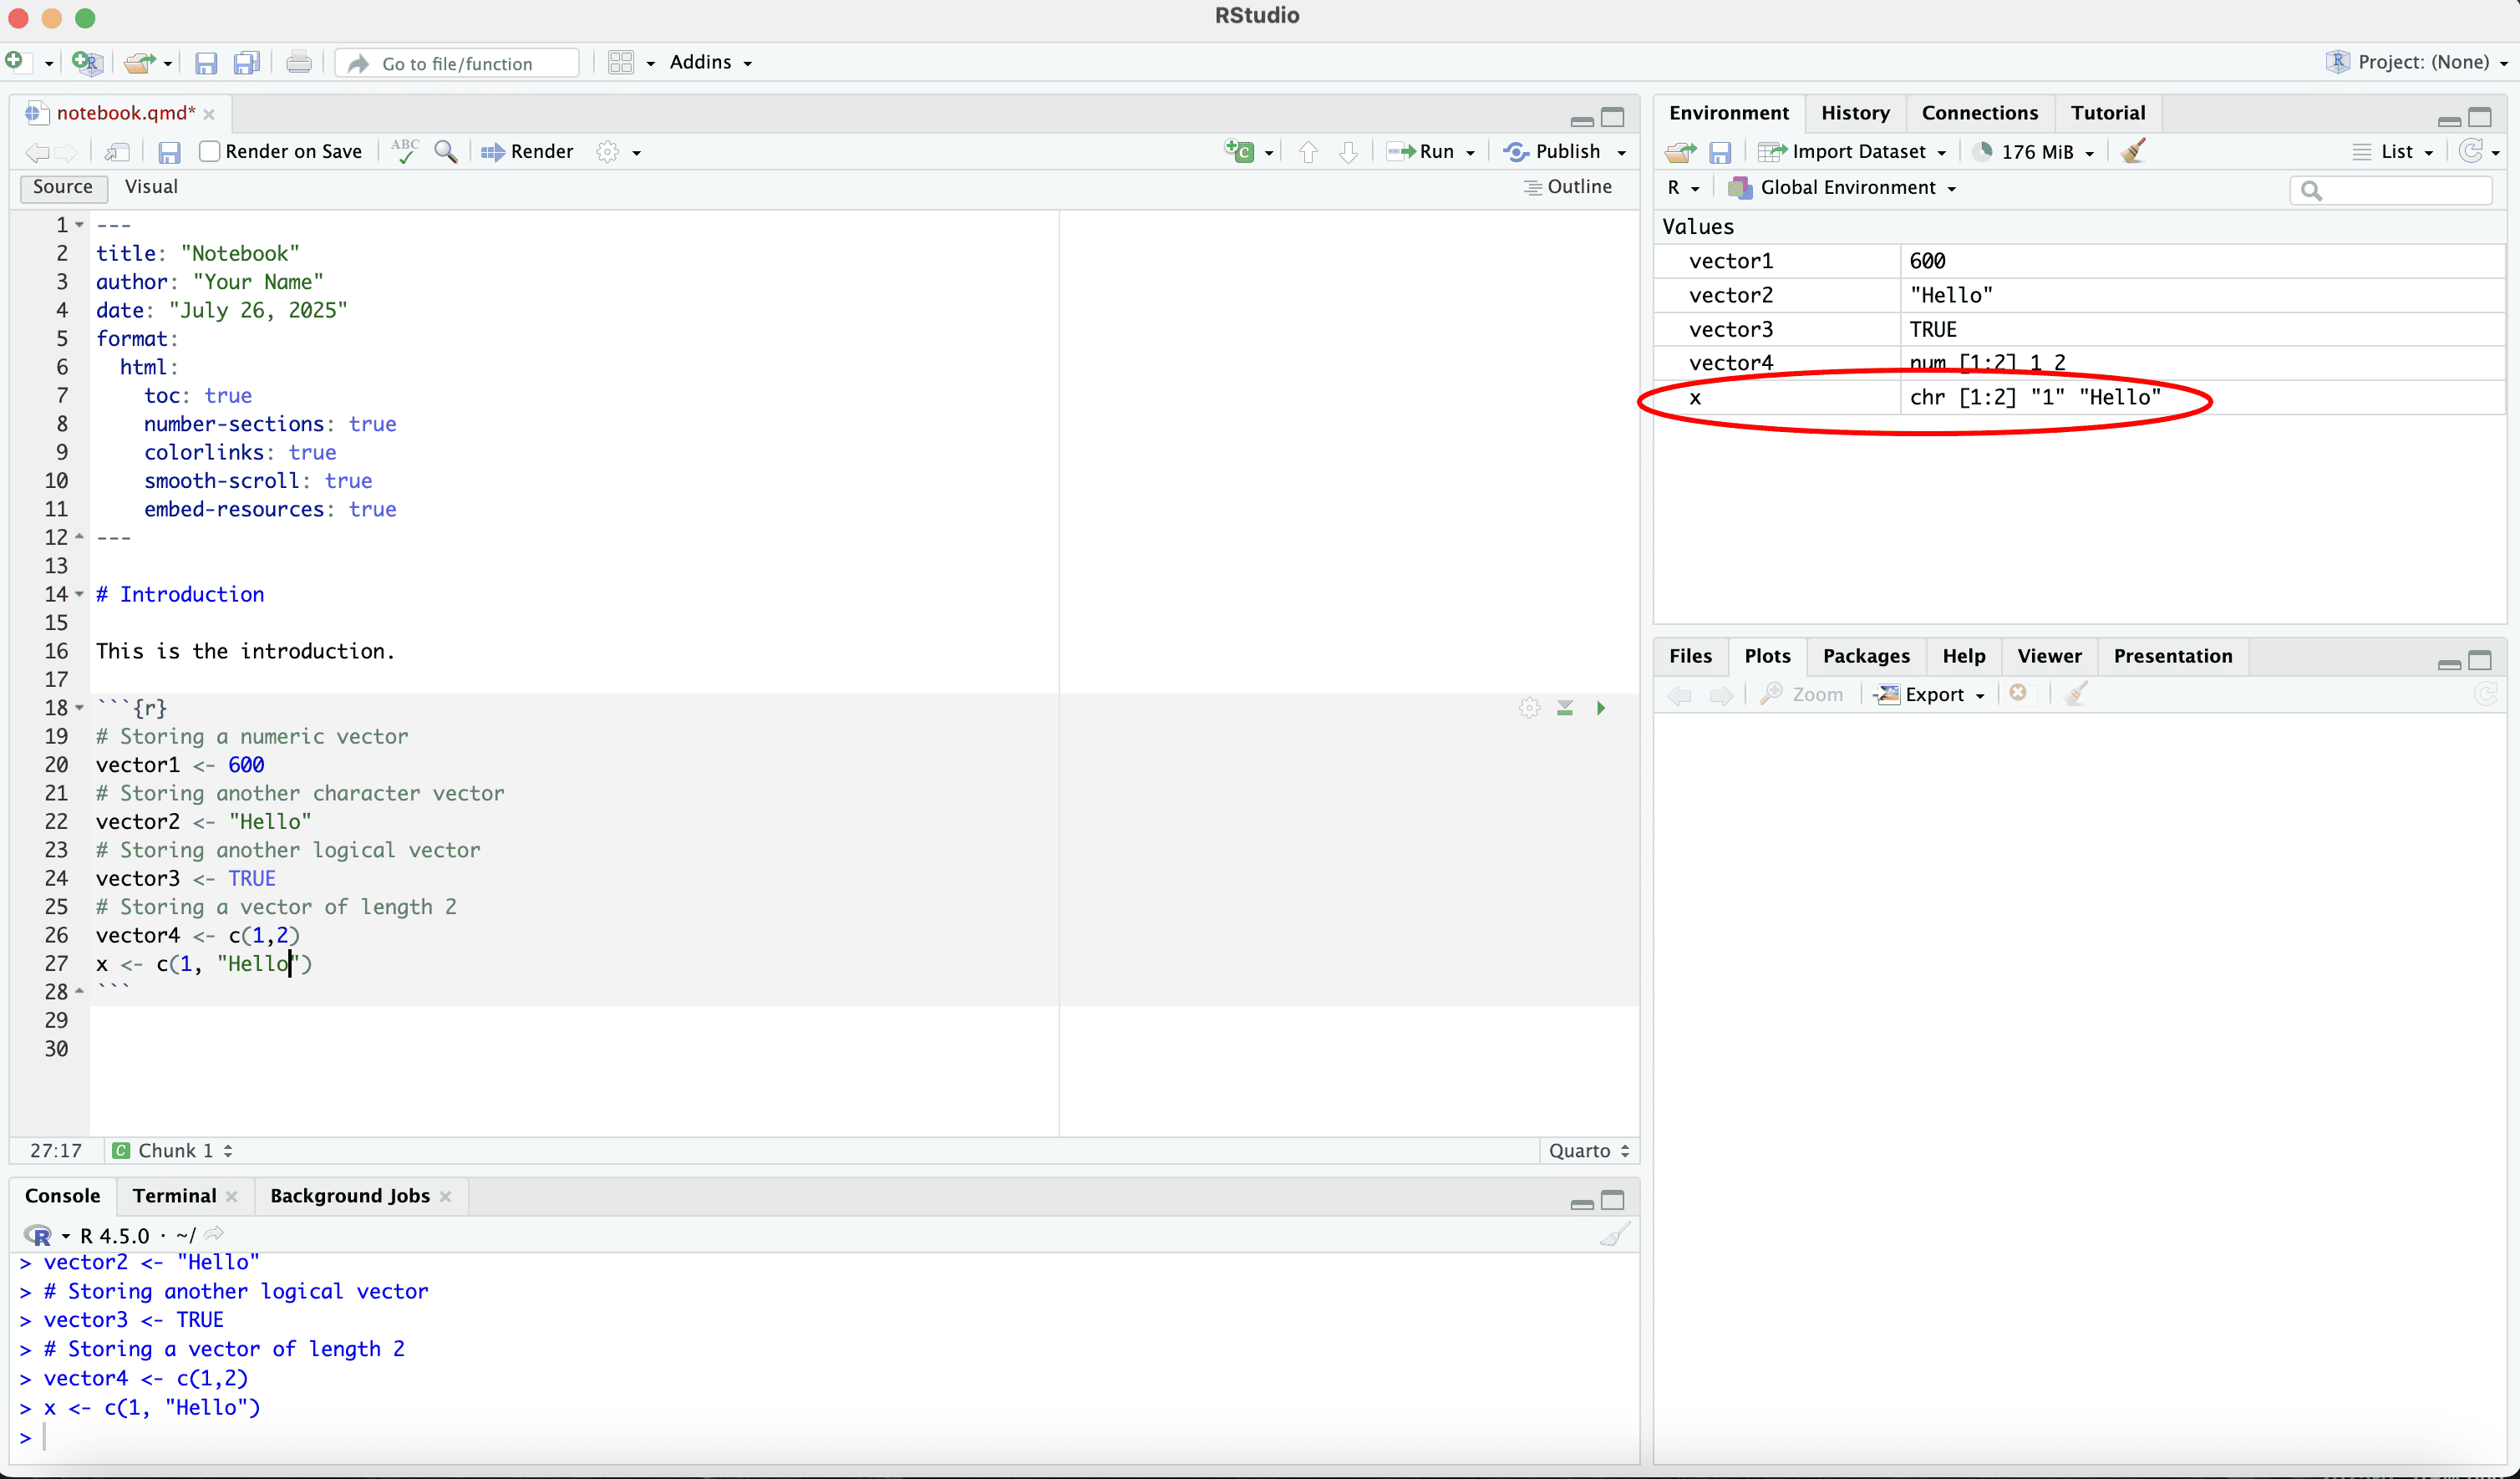Click the Render button
This screenshot has width=2520, height=1479.
pos(527,151)
